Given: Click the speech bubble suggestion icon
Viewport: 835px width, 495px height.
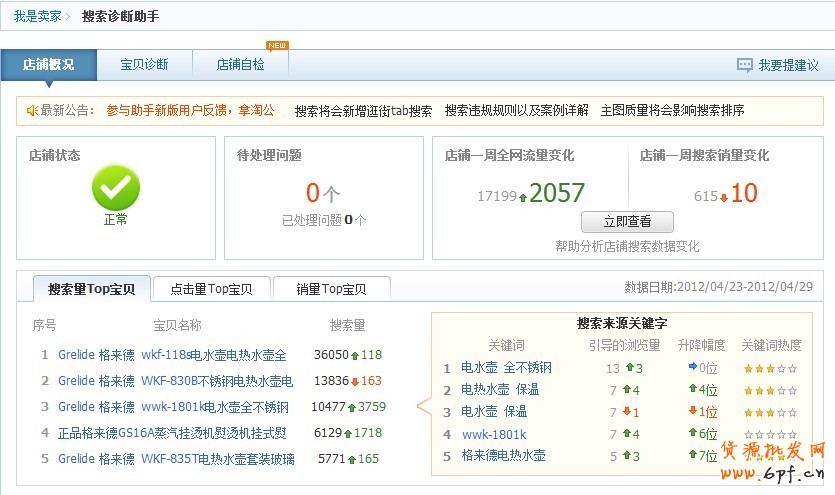Looking at the screenshot, I should click(x=744, y=65).
